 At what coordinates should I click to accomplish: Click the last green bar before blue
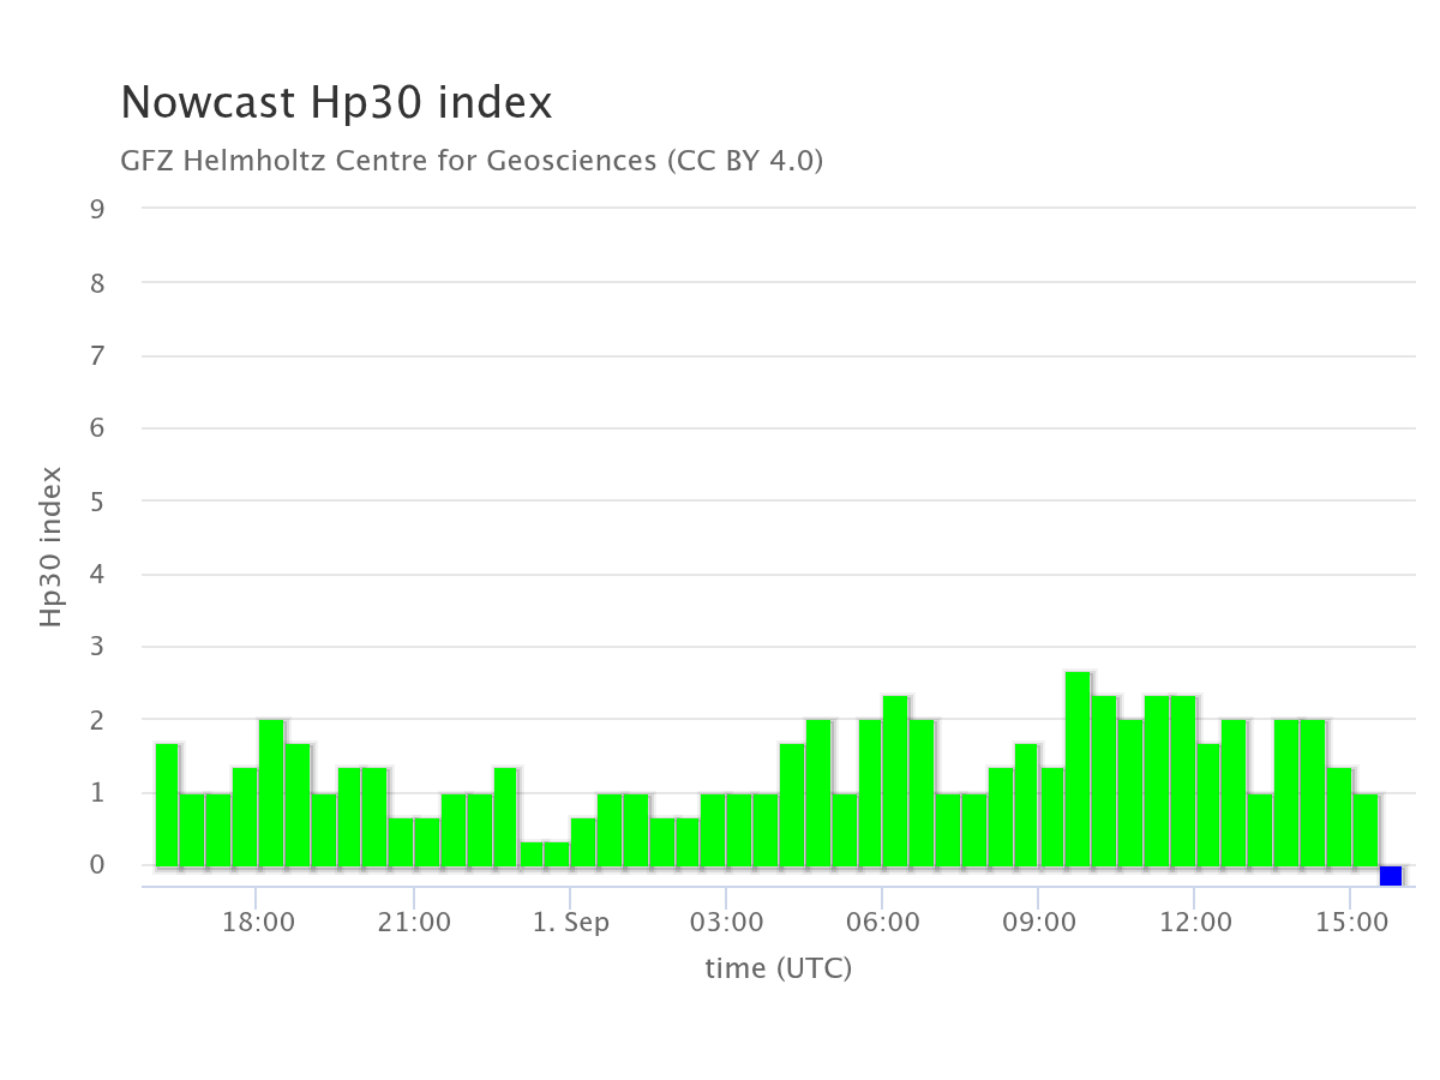point(1365,830)
